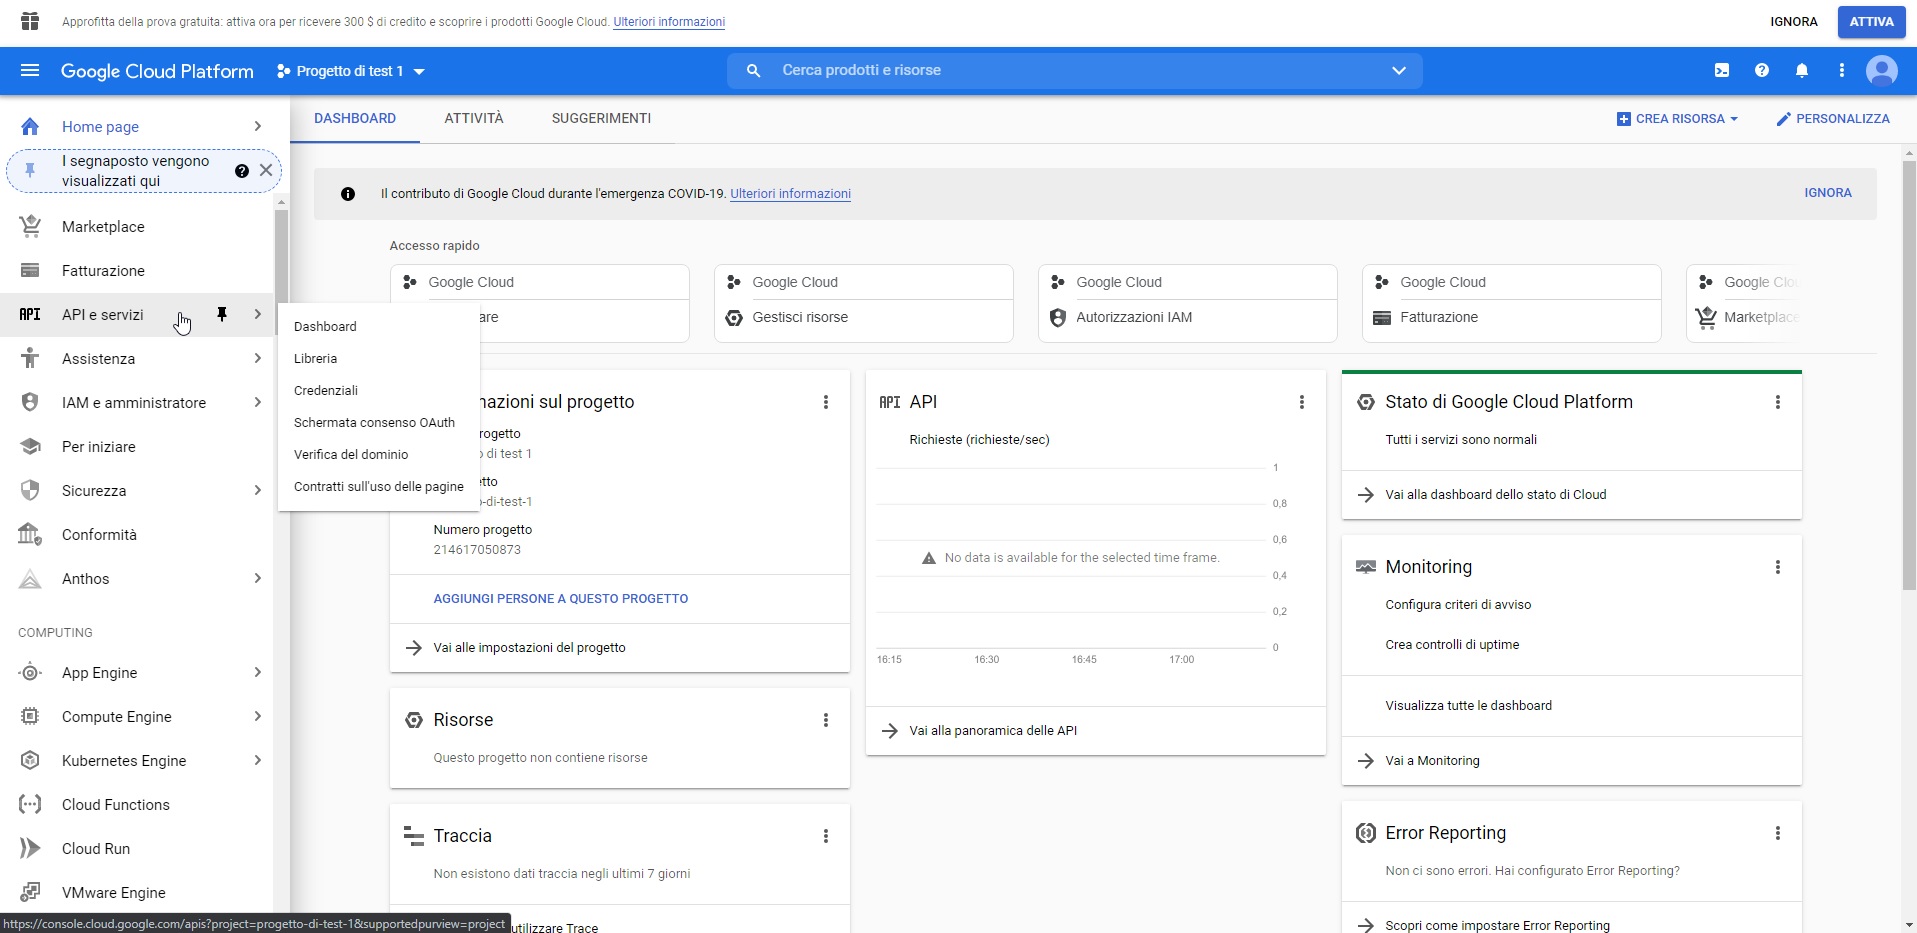The image size is (1917, 933).
Task: Select Verifica del dominio submenu item
Action: point(379,454)
